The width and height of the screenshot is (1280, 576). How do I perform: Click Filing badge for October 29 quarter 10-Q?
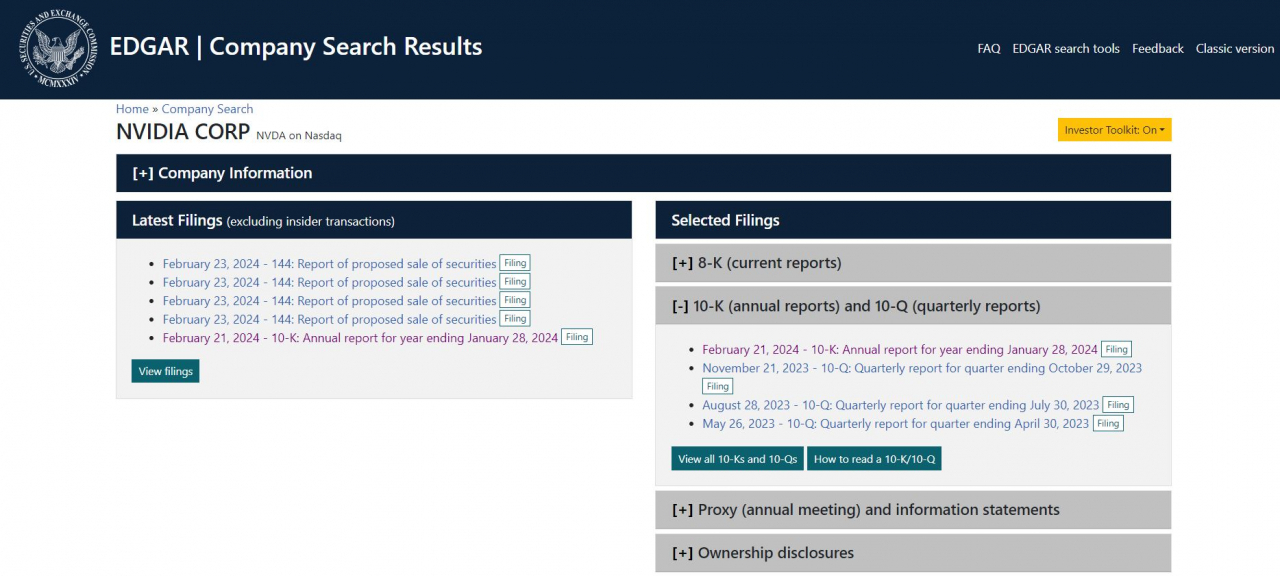pos(717,386)
